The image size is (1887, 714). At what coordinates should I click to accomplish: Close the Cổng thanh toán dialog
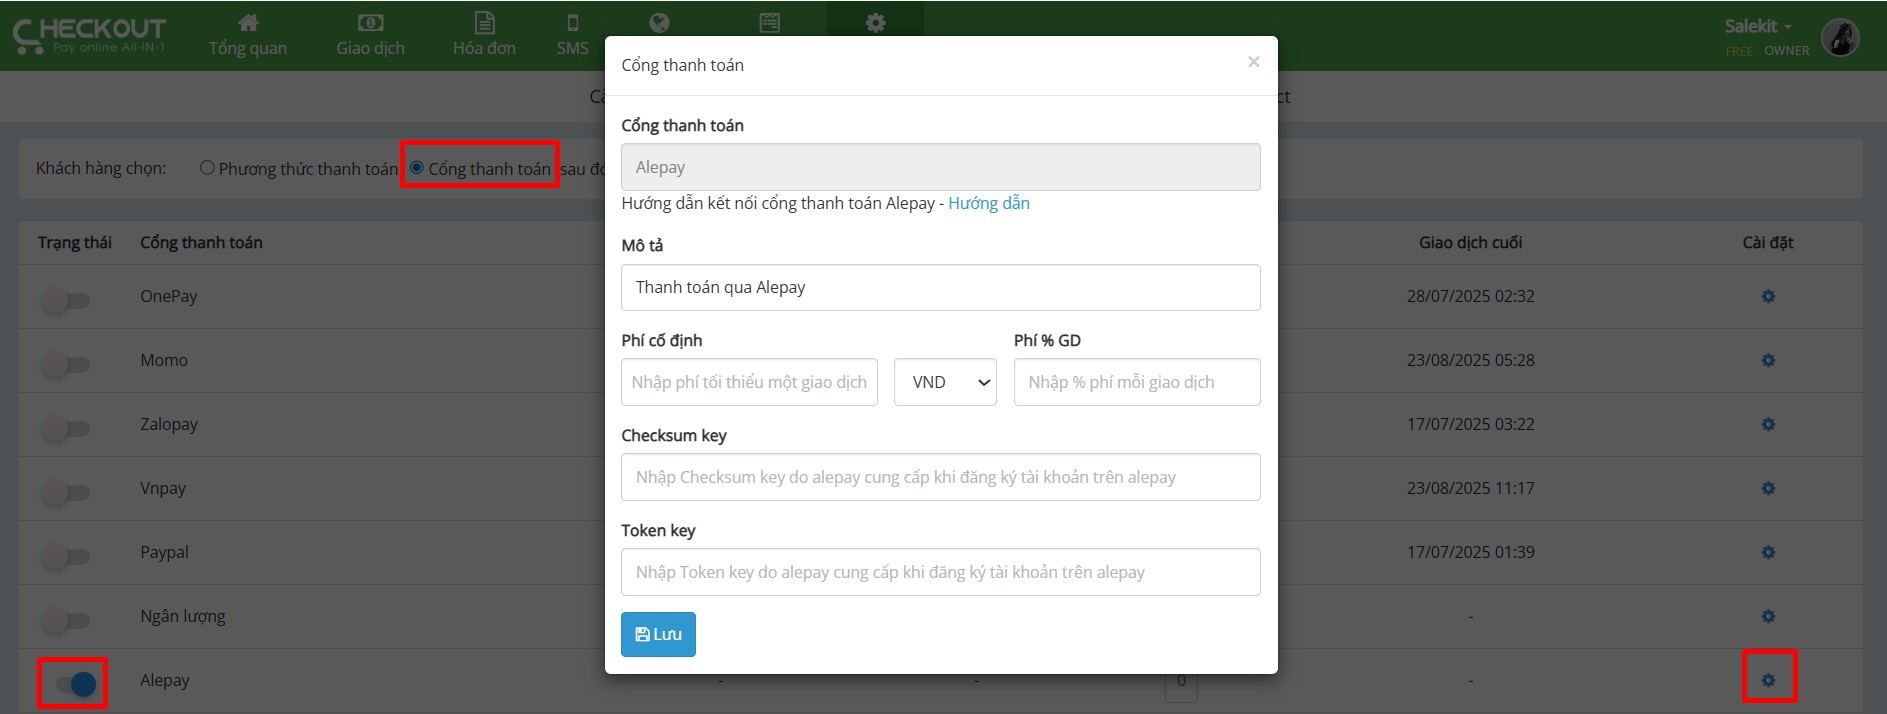pyautogui.click(x=1253, y=62)
